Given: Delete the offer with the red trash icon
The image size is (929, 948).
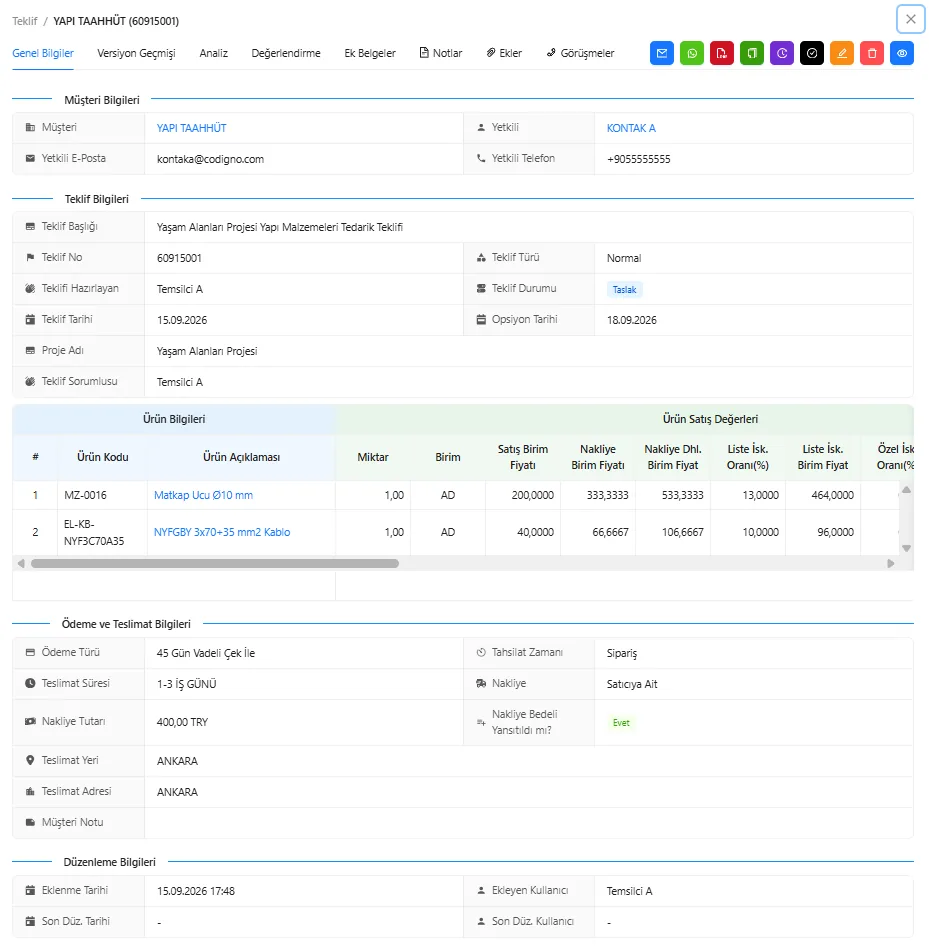Looking at the screenshot, I should [x=872, y=53].
